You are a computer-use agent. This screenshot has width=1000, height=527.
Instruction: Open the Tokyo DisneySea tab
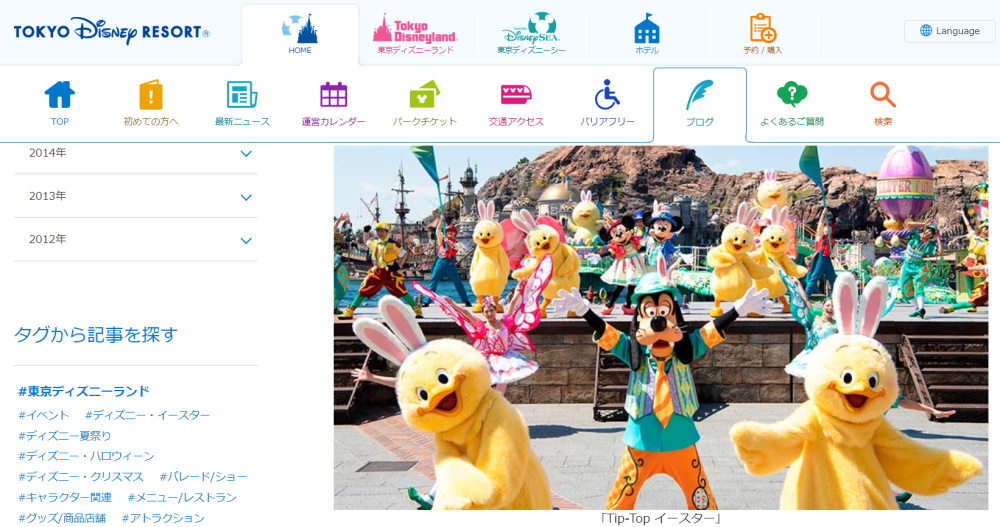pyautogui.click(x=531, y=34)
